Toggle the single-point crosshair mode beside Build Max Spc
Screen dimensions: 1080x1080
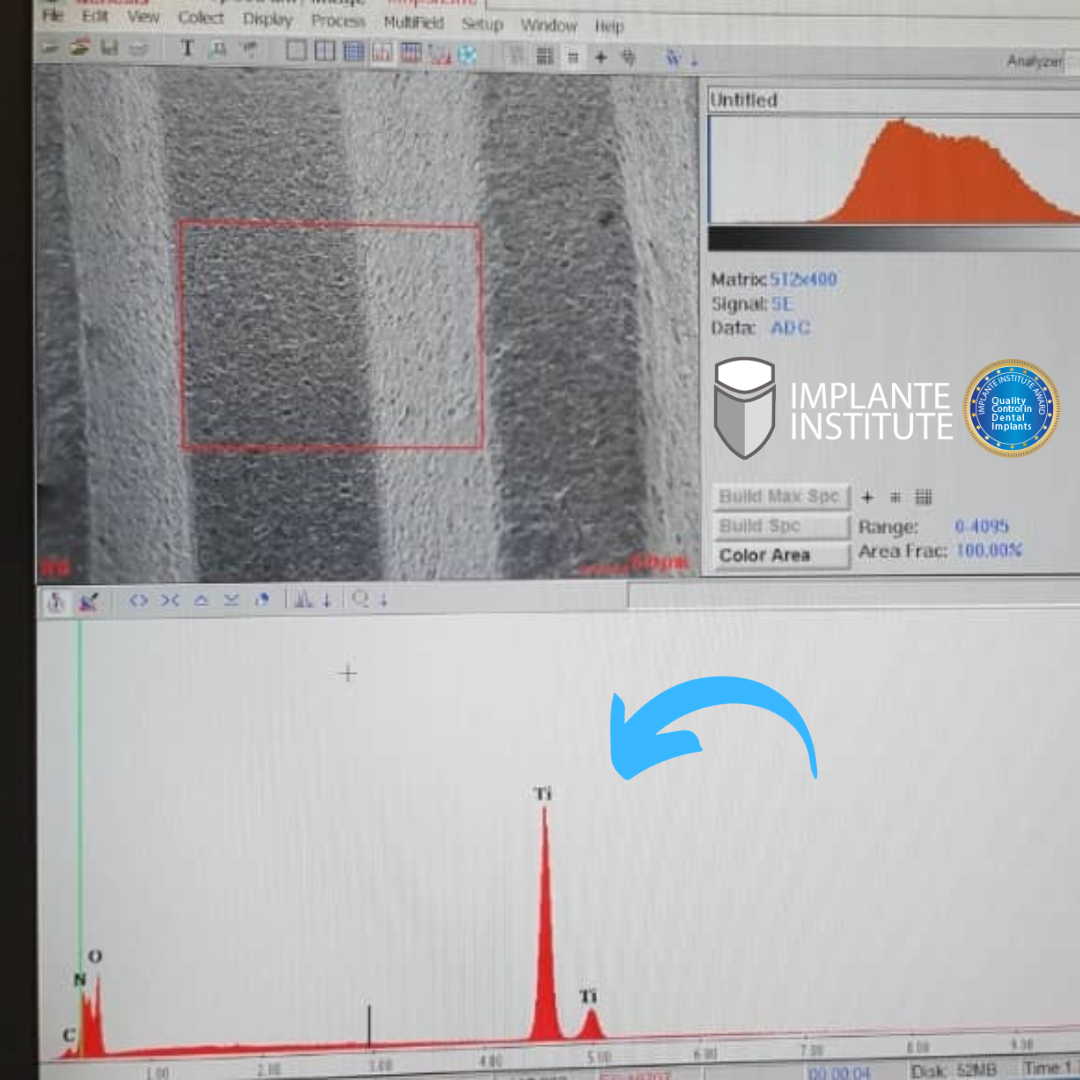tap(867, 497)
